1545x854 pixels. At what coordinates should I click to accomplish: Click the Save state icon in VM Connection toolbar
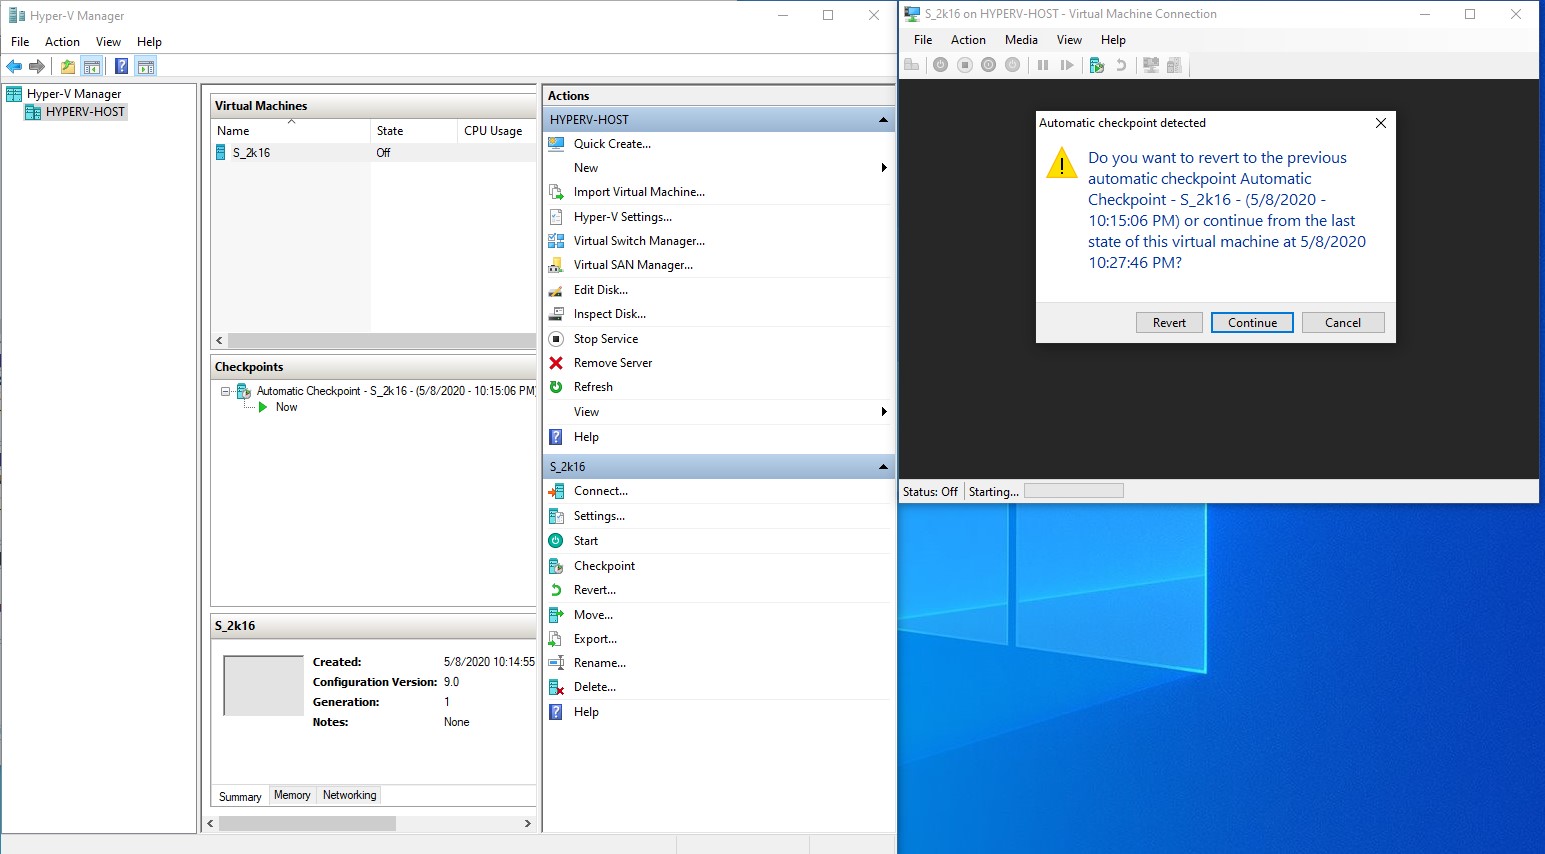1013,65
